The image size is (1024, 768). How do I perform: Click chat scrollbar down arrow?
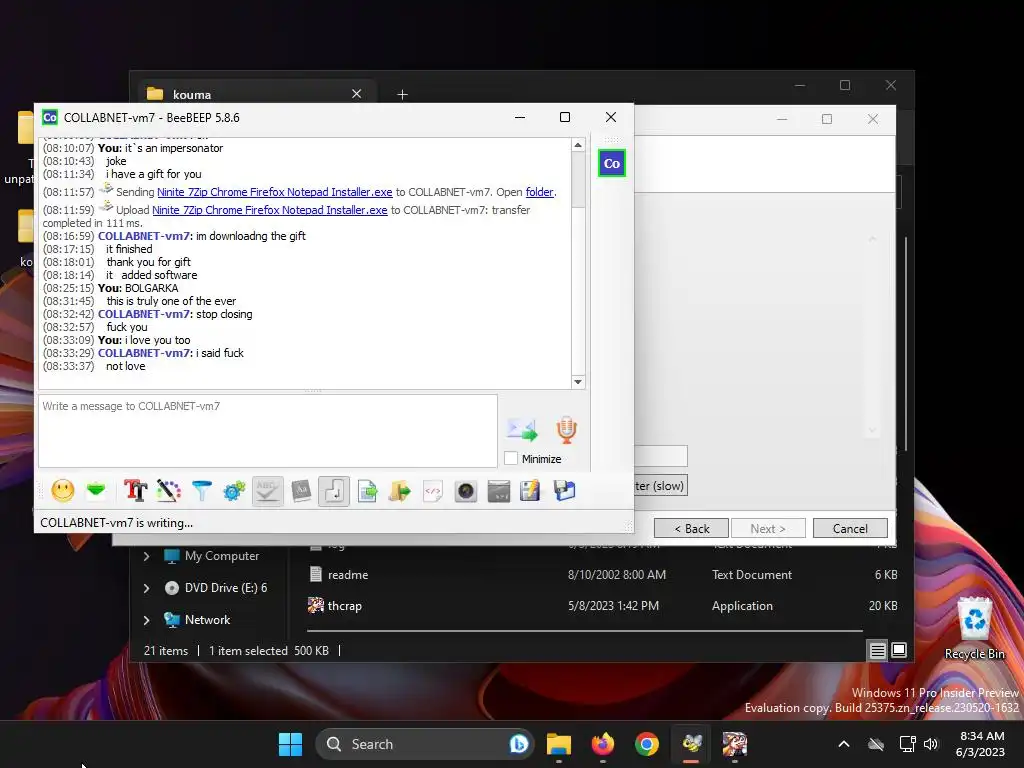coord(578,382)
